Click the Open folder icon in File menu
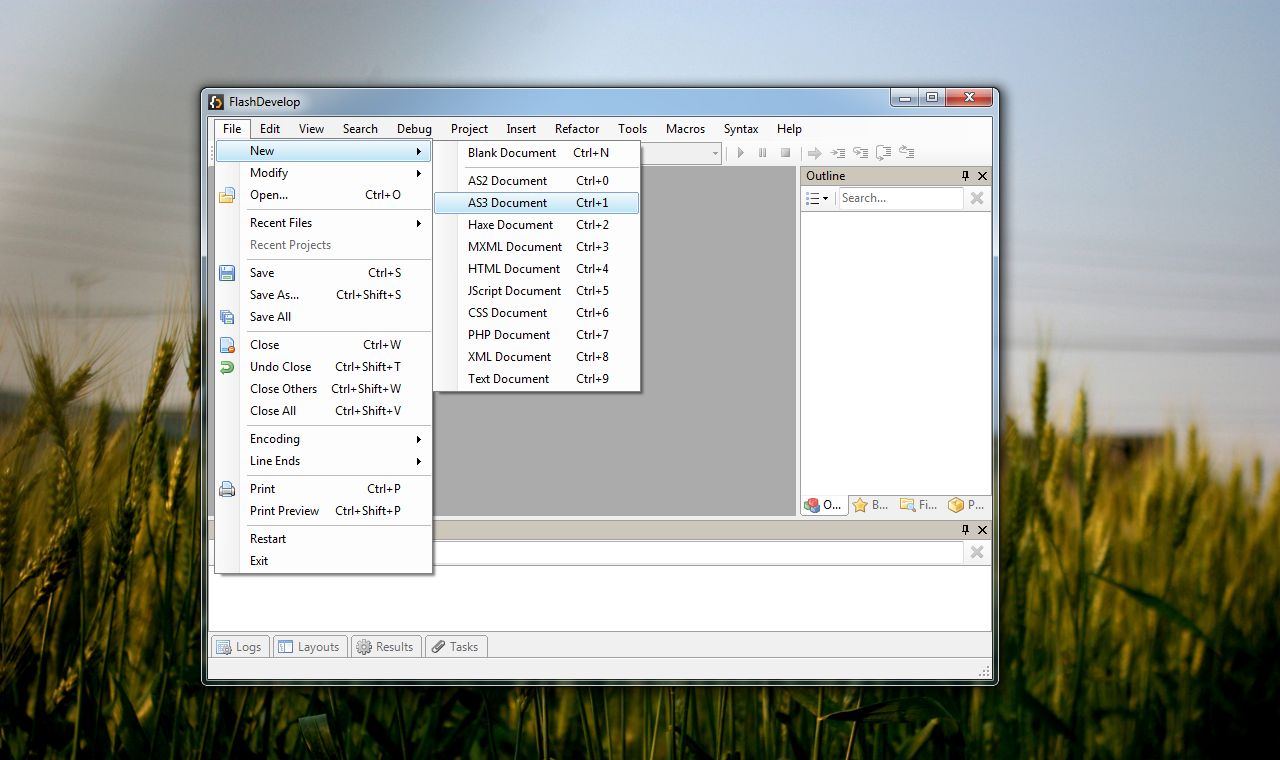The width and height of the screenshot is (1280, 760). pos(227,195)
